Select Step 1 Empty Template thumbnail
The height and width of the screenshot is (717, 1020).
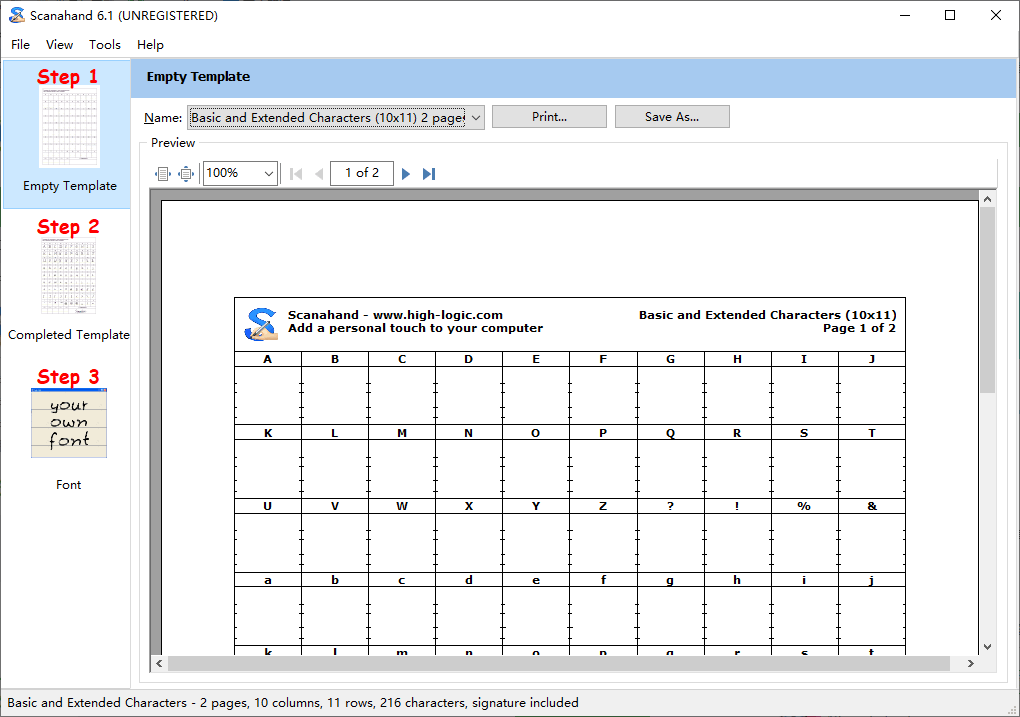tap(70, 127)
